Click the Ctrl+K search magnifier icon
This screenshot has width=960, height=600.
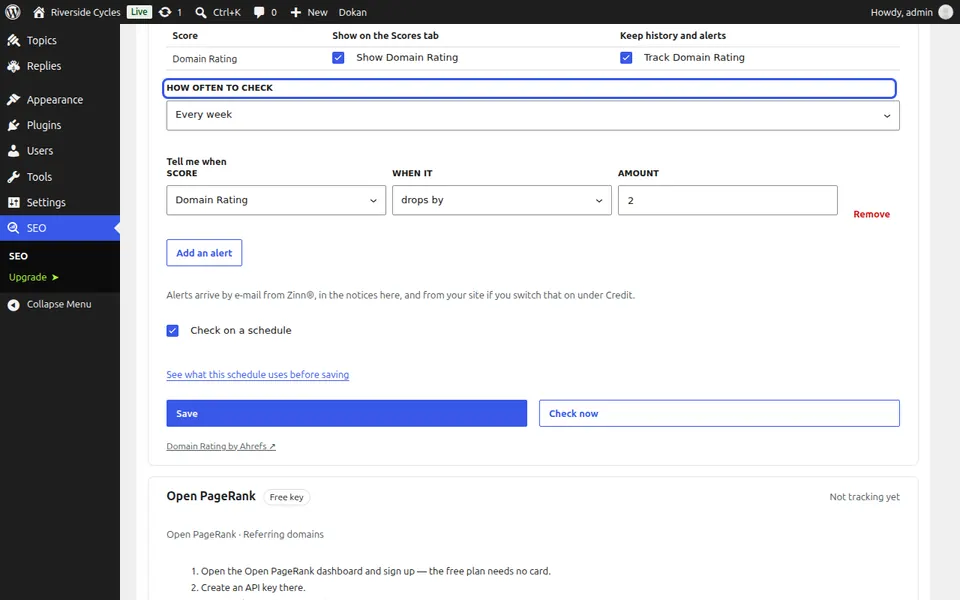200,12
